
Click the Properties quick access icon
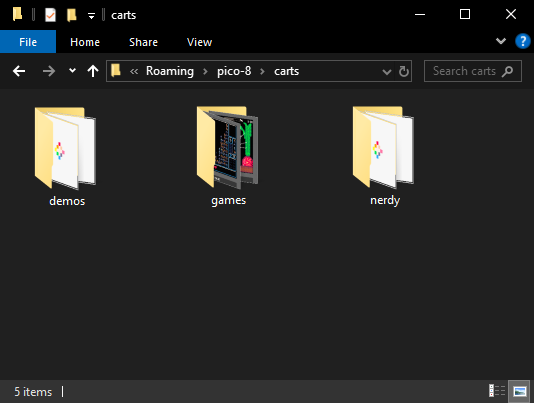[50, 15]
